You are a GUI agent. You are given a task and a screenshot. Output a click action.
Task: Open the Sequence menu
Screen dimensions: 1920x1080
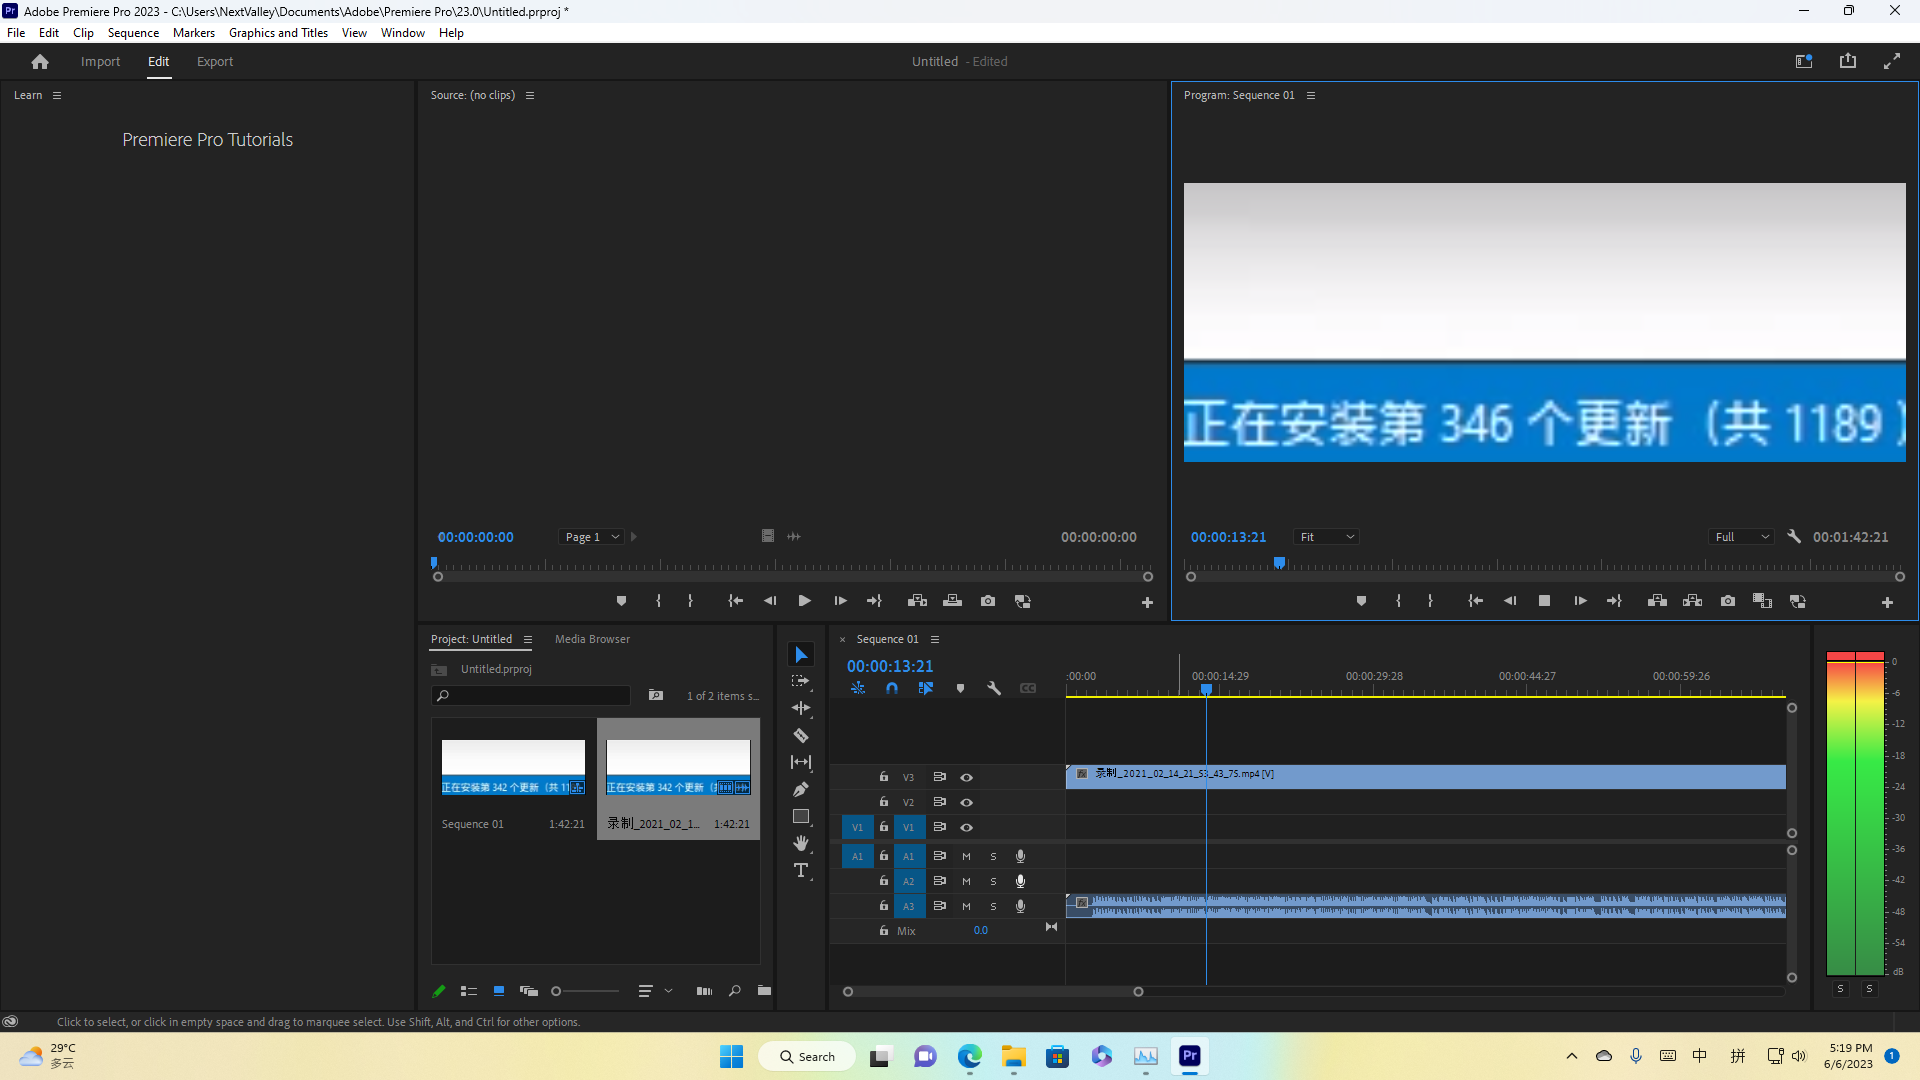click(133, 33)
